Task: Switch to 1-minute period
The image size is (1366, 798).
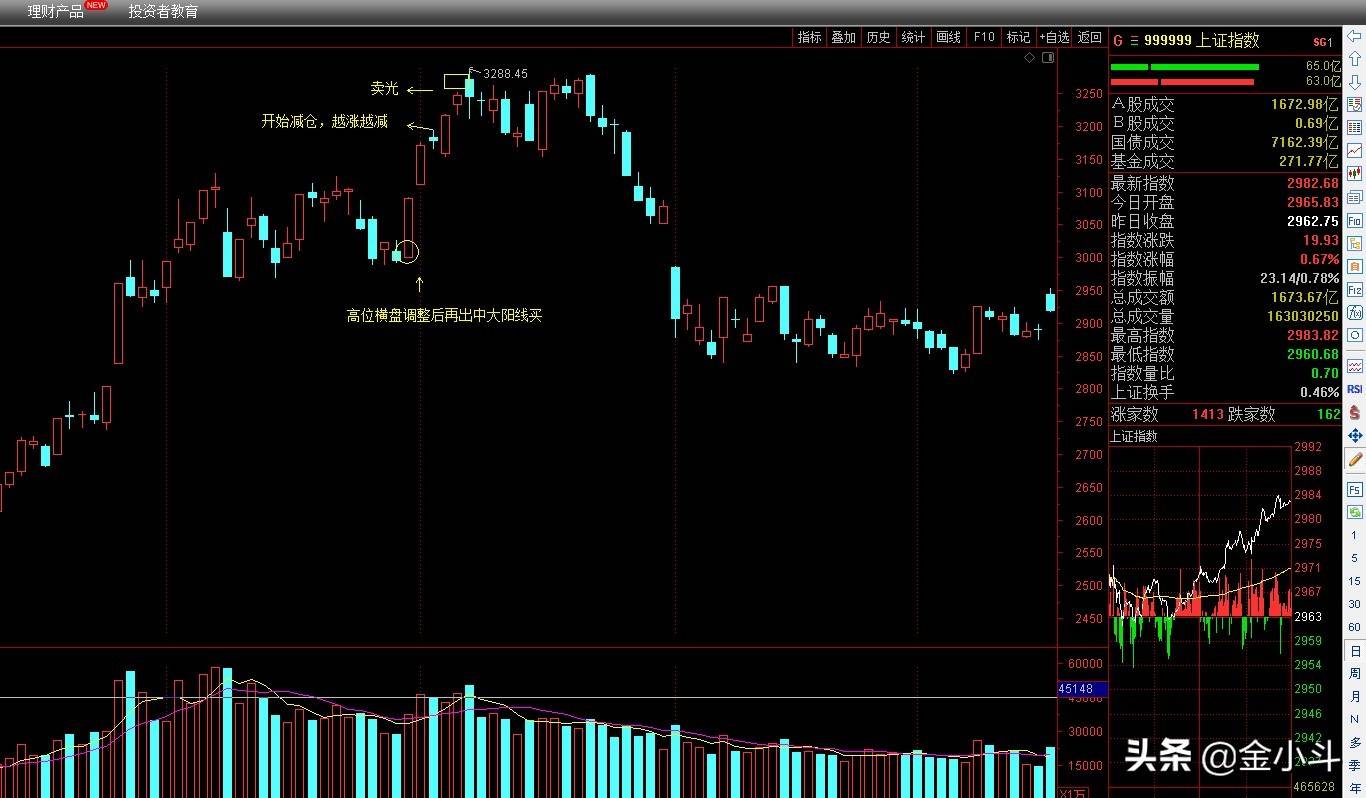Action: tap(1354, 536)
